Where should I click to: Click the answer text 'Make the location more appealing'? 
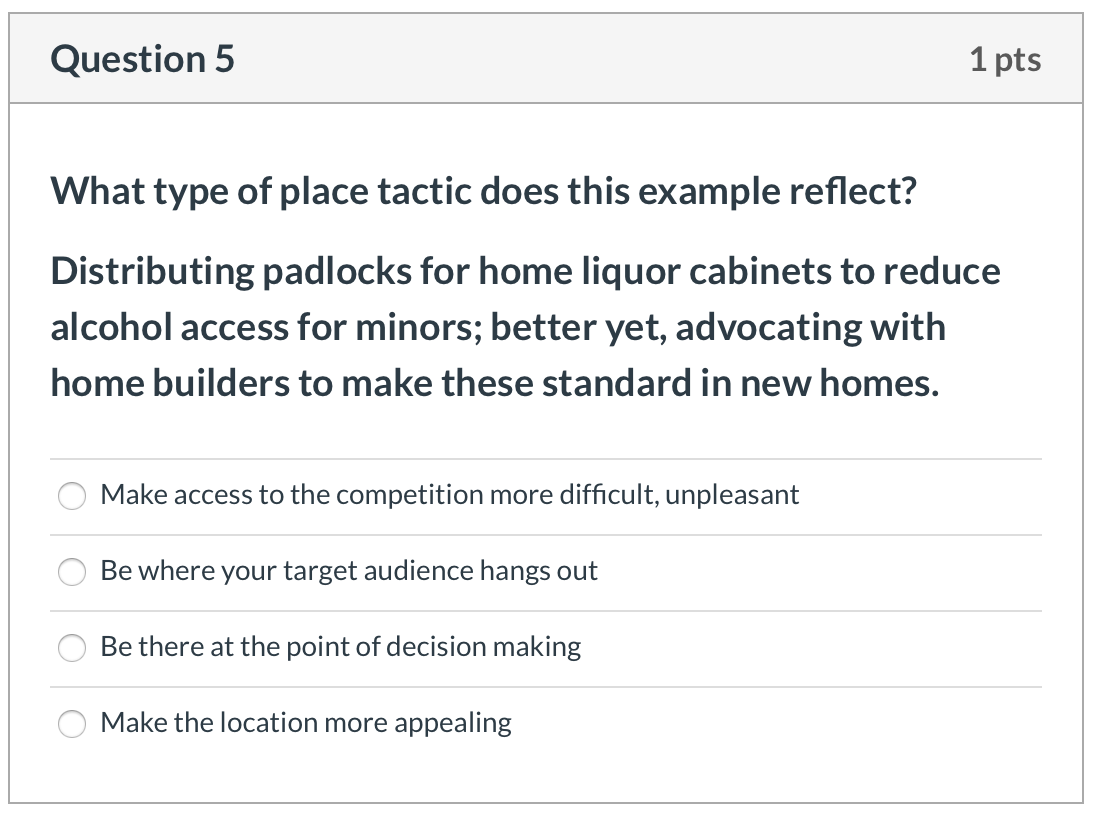tap(304, 722)
